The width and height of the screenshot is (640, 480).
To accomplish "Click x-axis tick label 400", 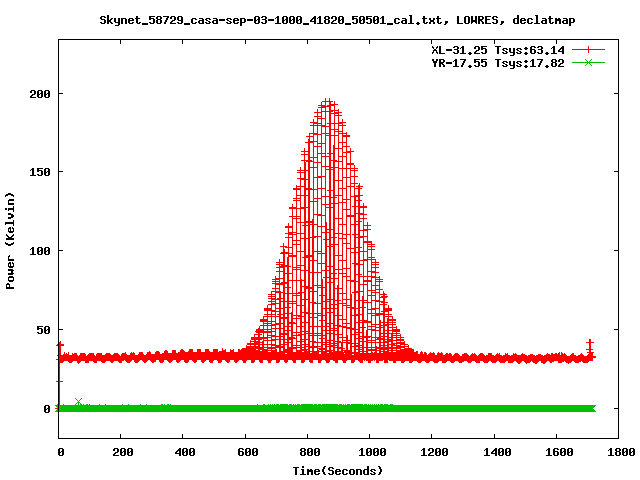I will point(185,452).
